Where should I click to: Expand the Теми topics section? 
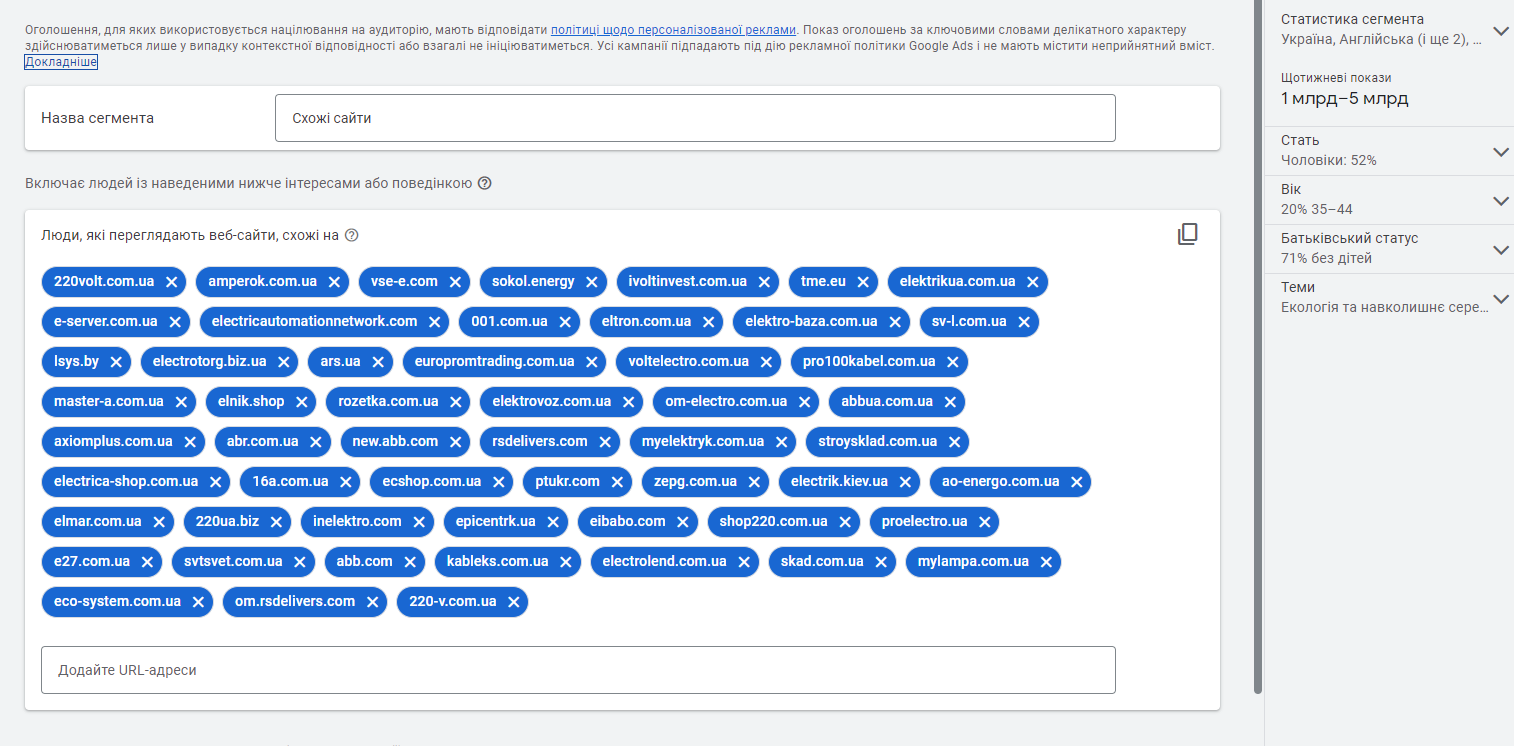1500,298
